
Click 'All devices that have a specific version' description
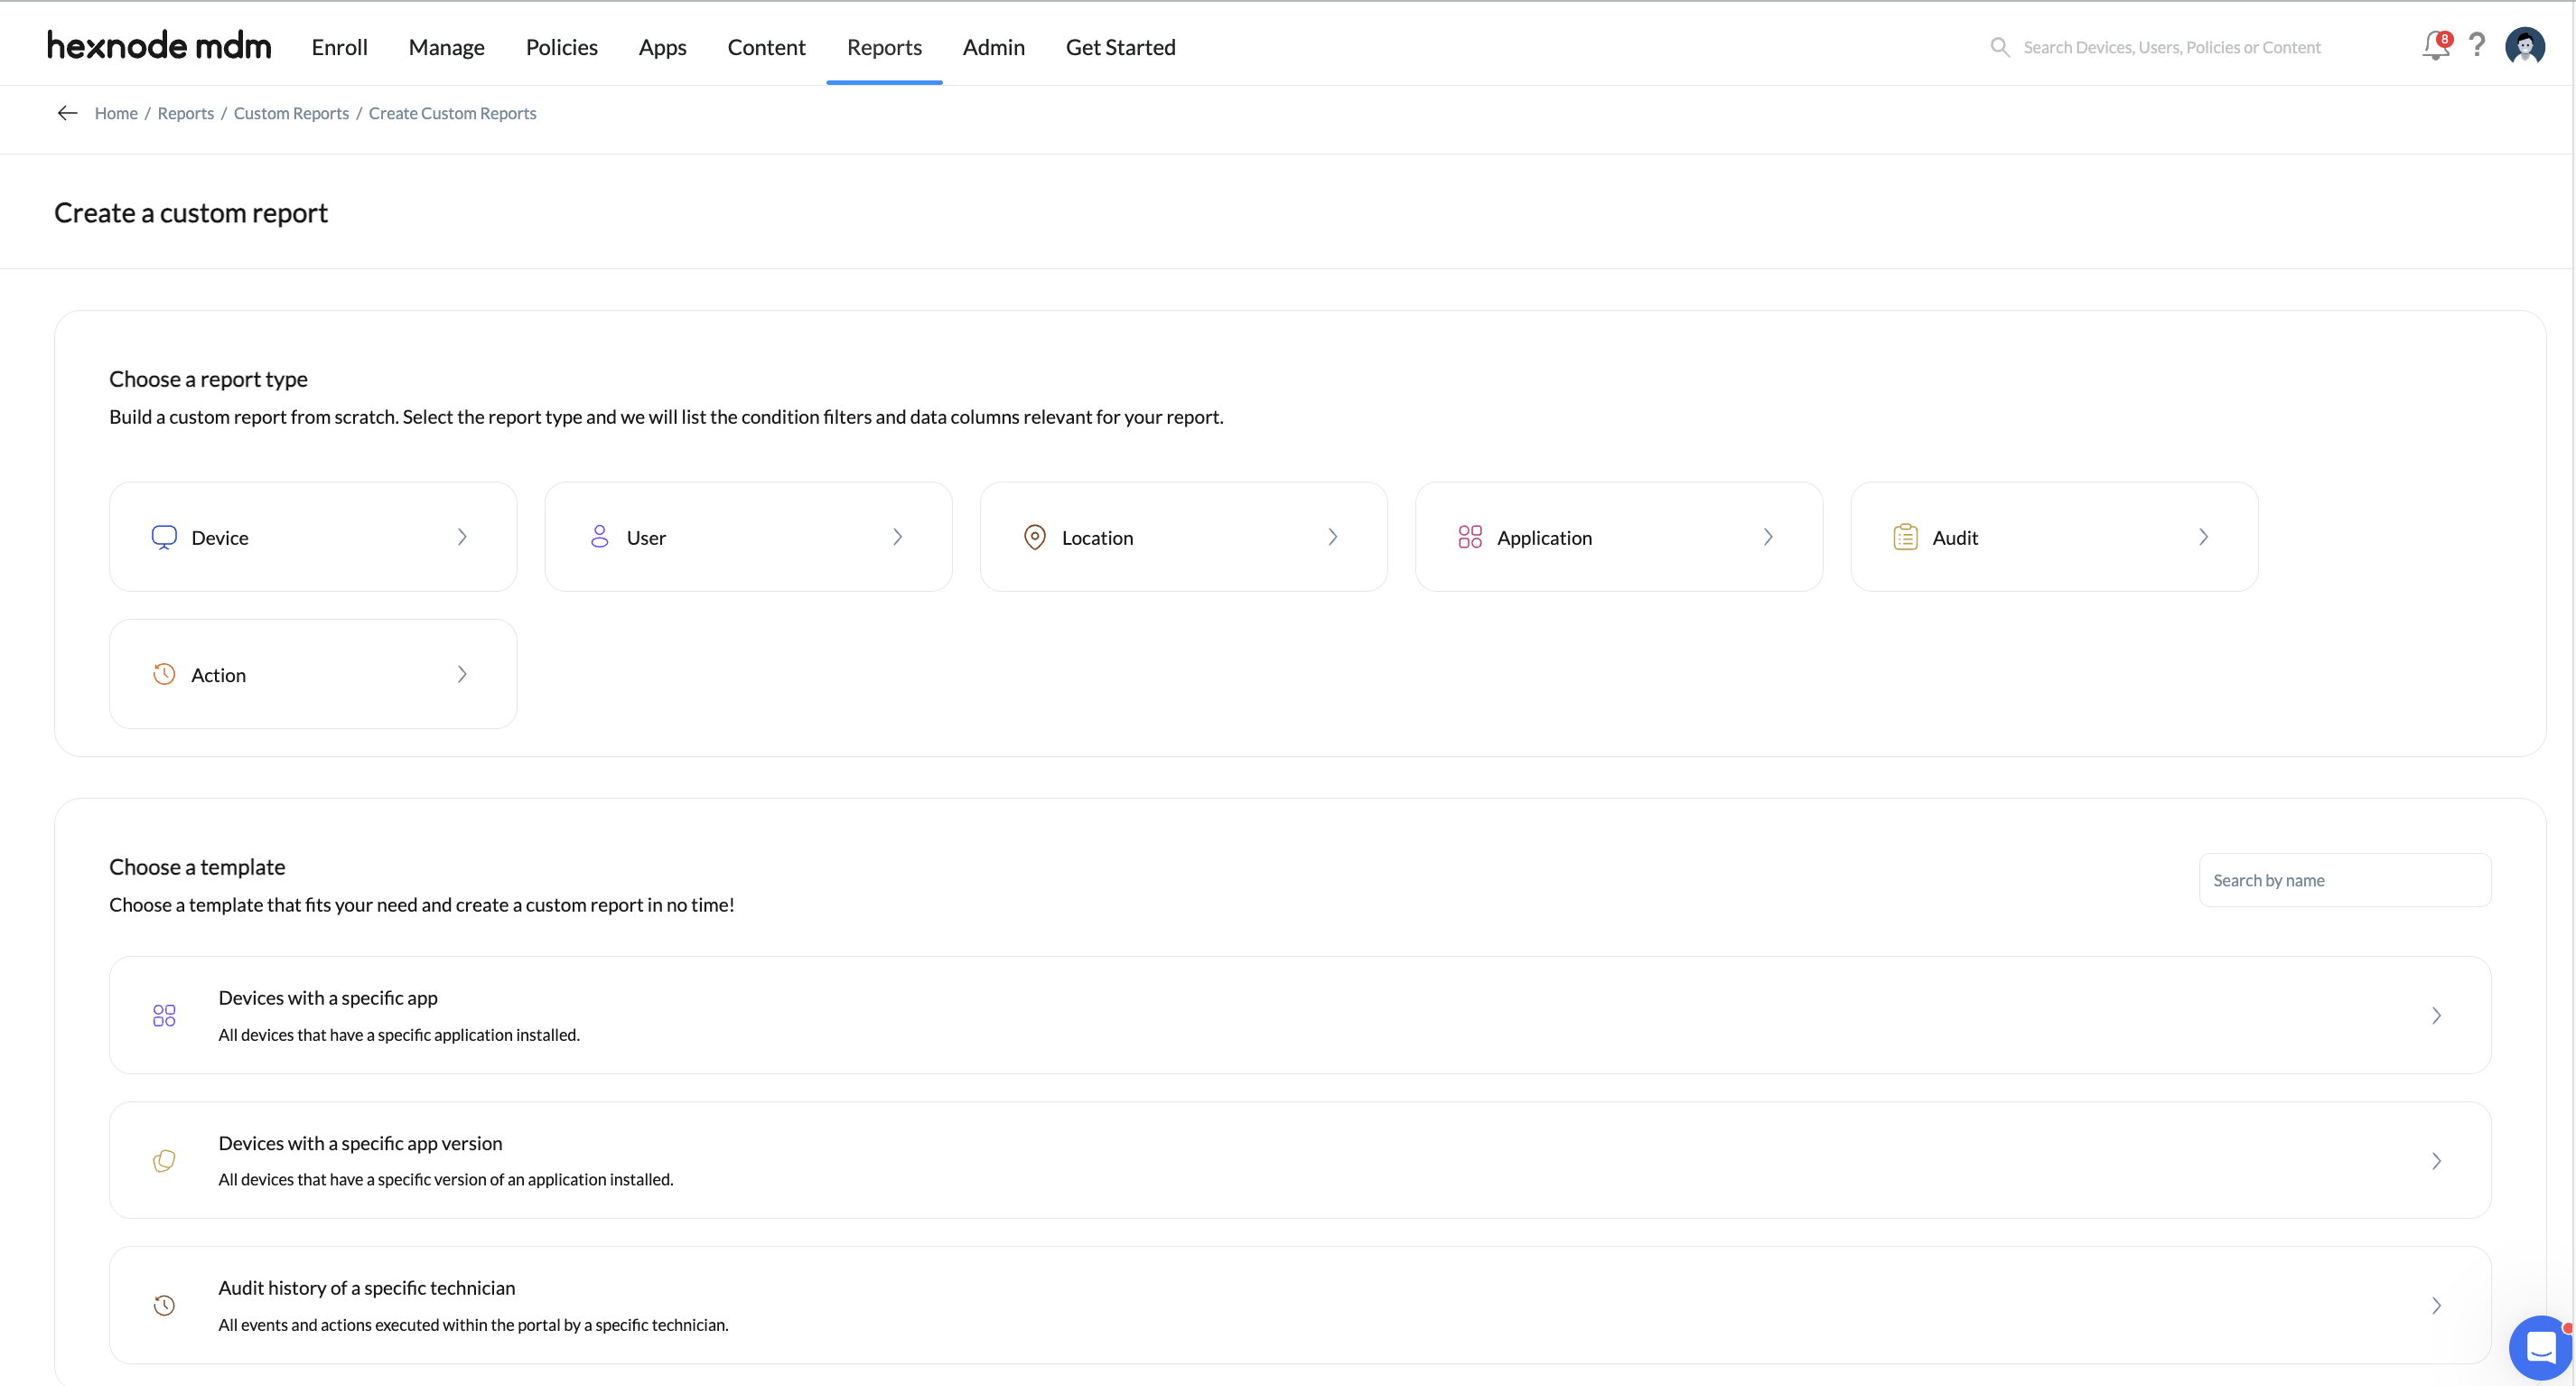point(446,1180)
